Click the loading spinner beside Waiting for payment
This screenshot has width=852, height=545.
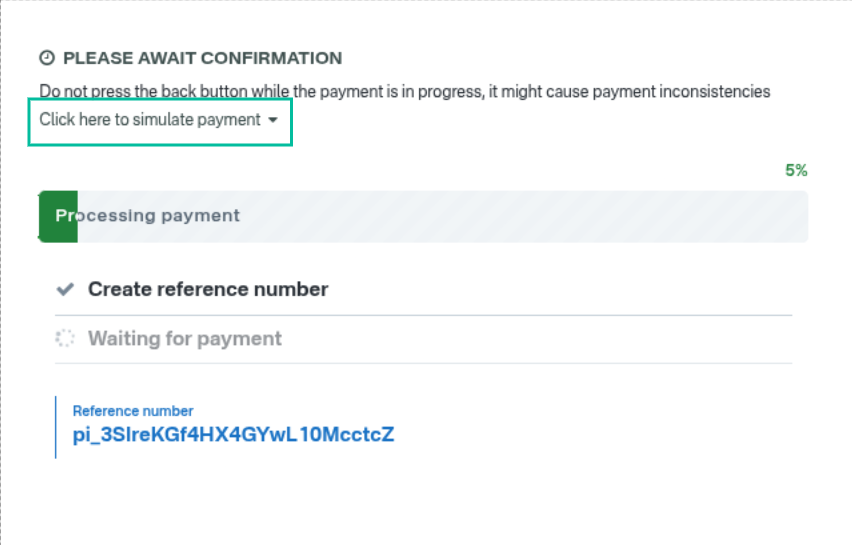(65, 339)
